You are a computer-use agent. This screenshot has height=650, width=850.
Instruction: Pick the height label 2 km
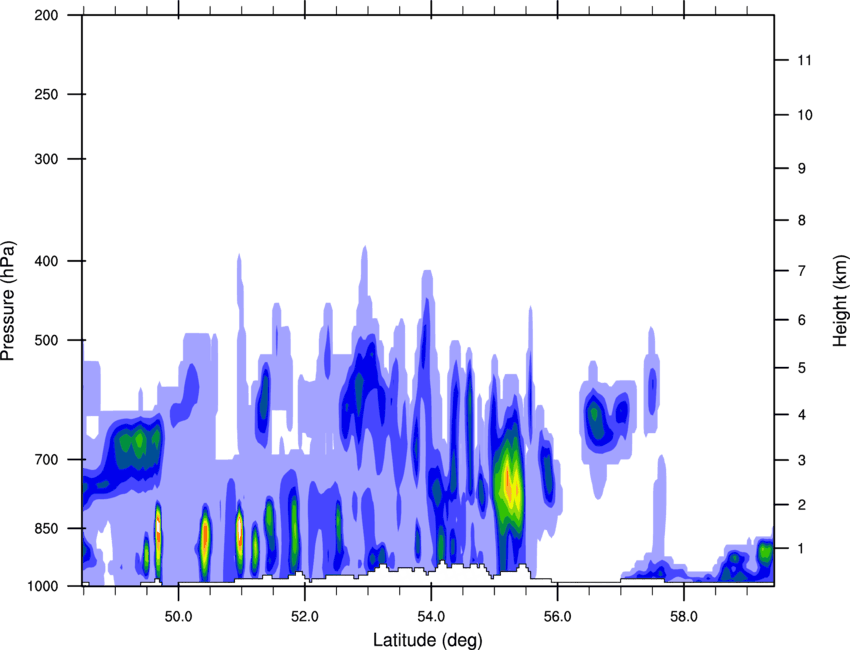(801, 505)
